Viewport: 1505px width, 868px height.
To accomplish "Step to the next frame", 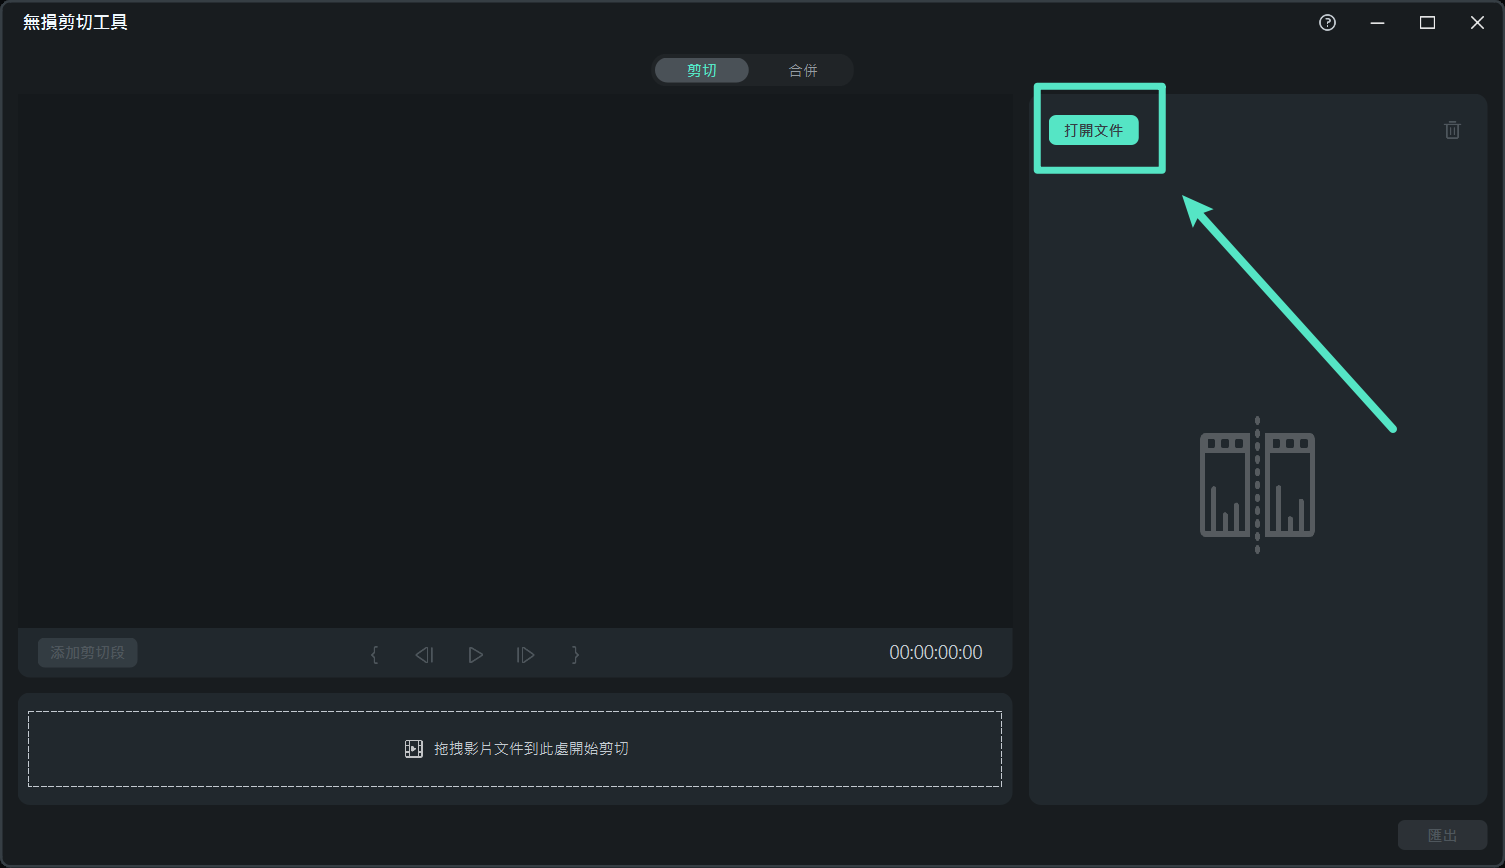I will coord(525,655).
